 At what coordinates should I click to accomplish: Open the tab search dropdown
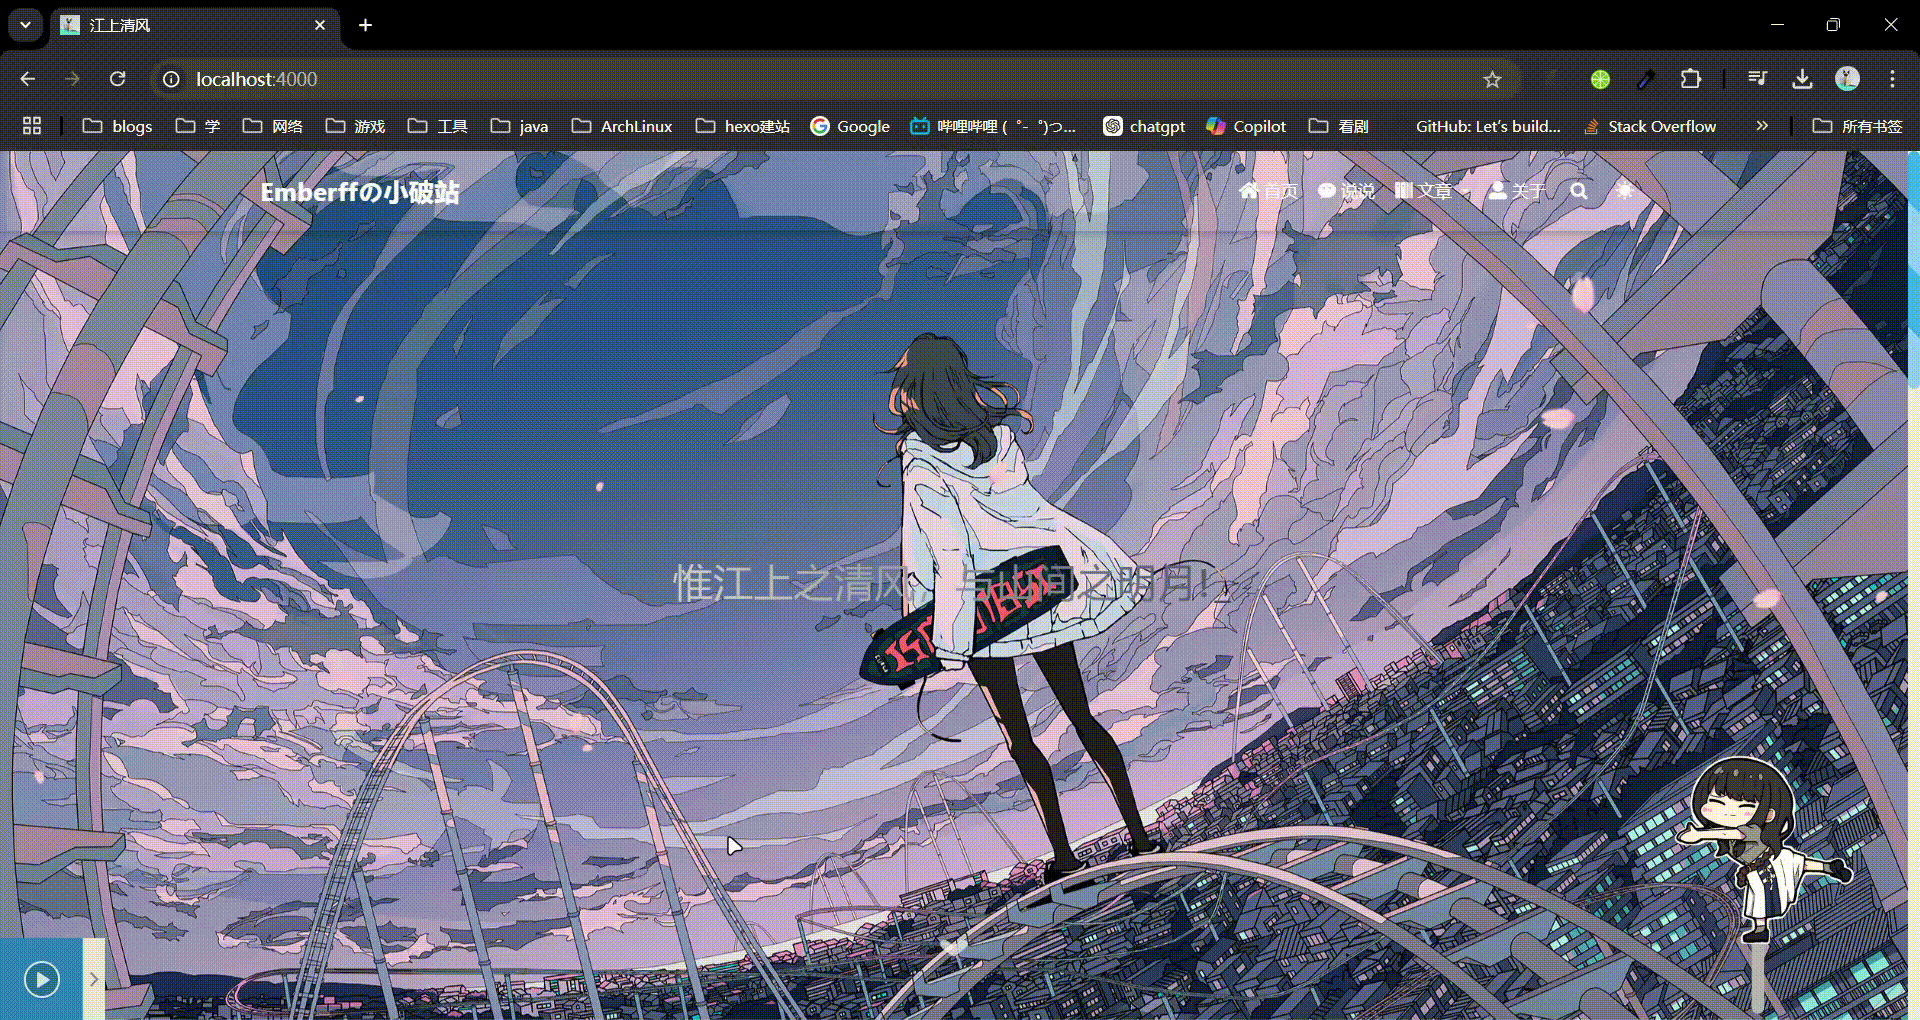pos(25,25)
